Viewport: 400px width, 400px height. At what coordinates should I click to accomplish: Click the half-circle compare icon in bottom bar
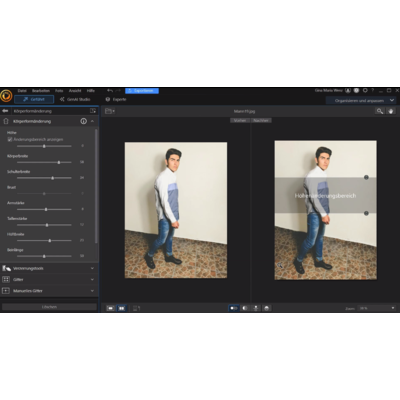pyautogui.click(x=245, y=308)
